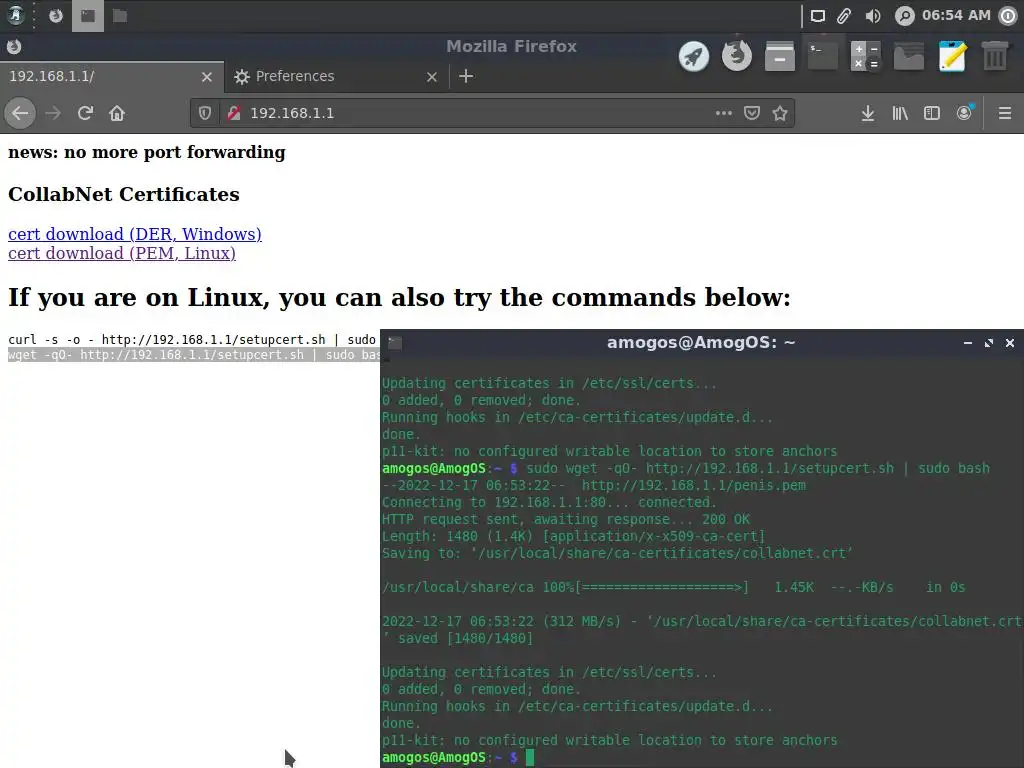Open the folder icon in the dock
Screen dimensions: 1024x768
point(909,56)
